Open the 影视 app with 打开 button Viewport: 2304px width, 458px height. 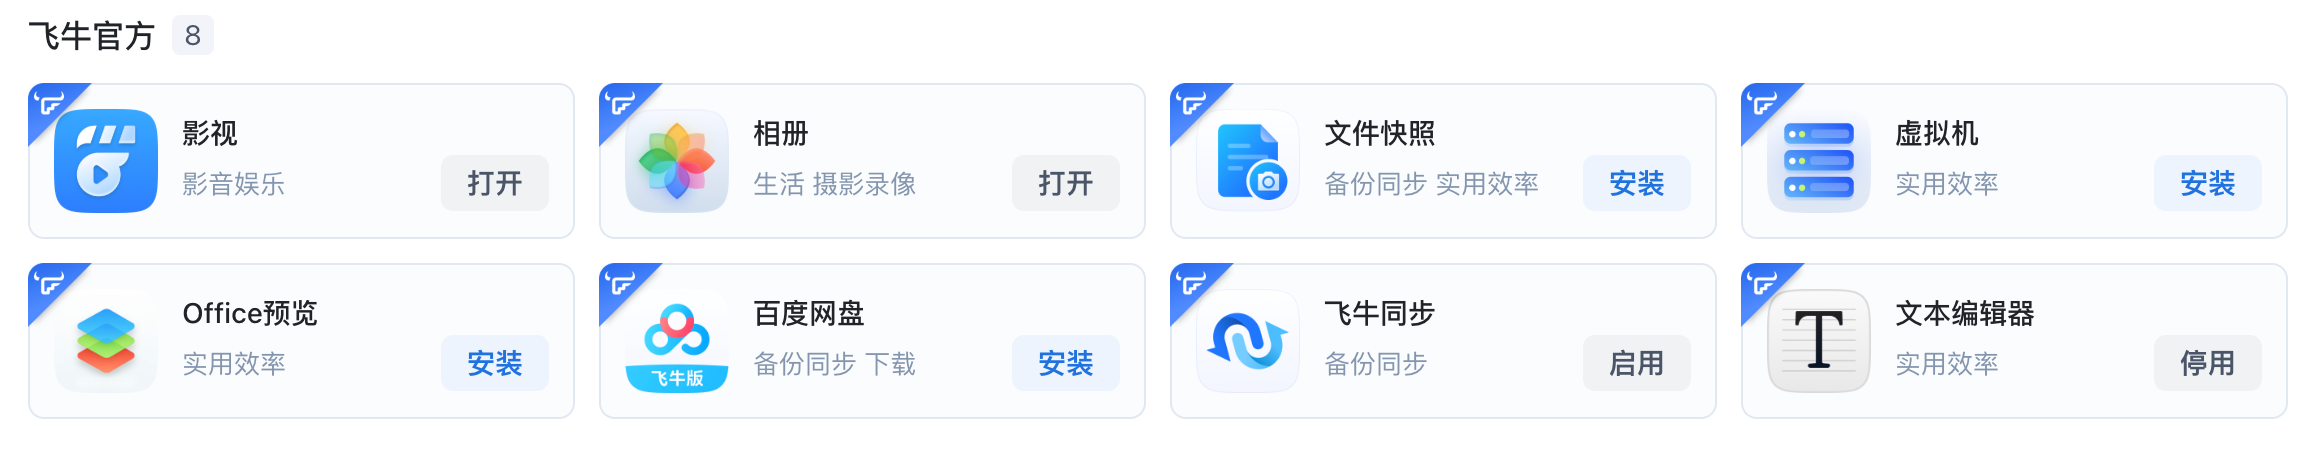[495, 183]
